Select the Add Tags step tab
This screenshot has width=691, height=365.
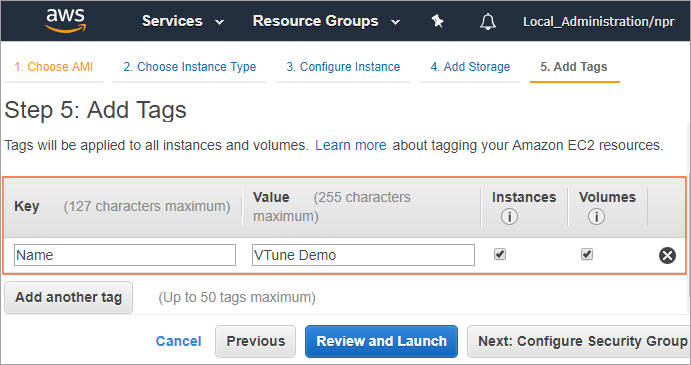click(574, 67)
